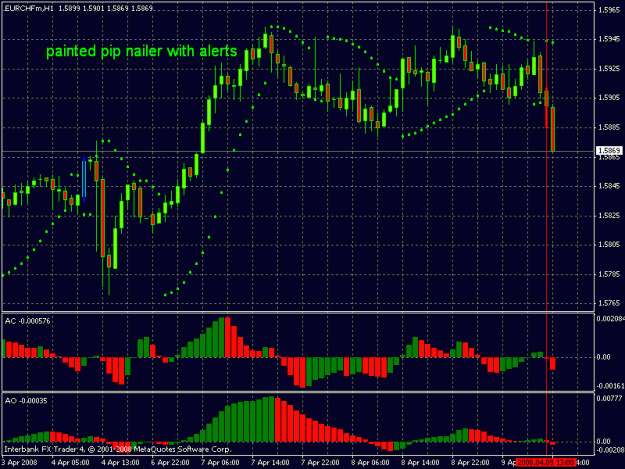This screenshot has height=469, width=625.
Task: Click the AO -0.00035 indicator label
Action: click(26, 401)
